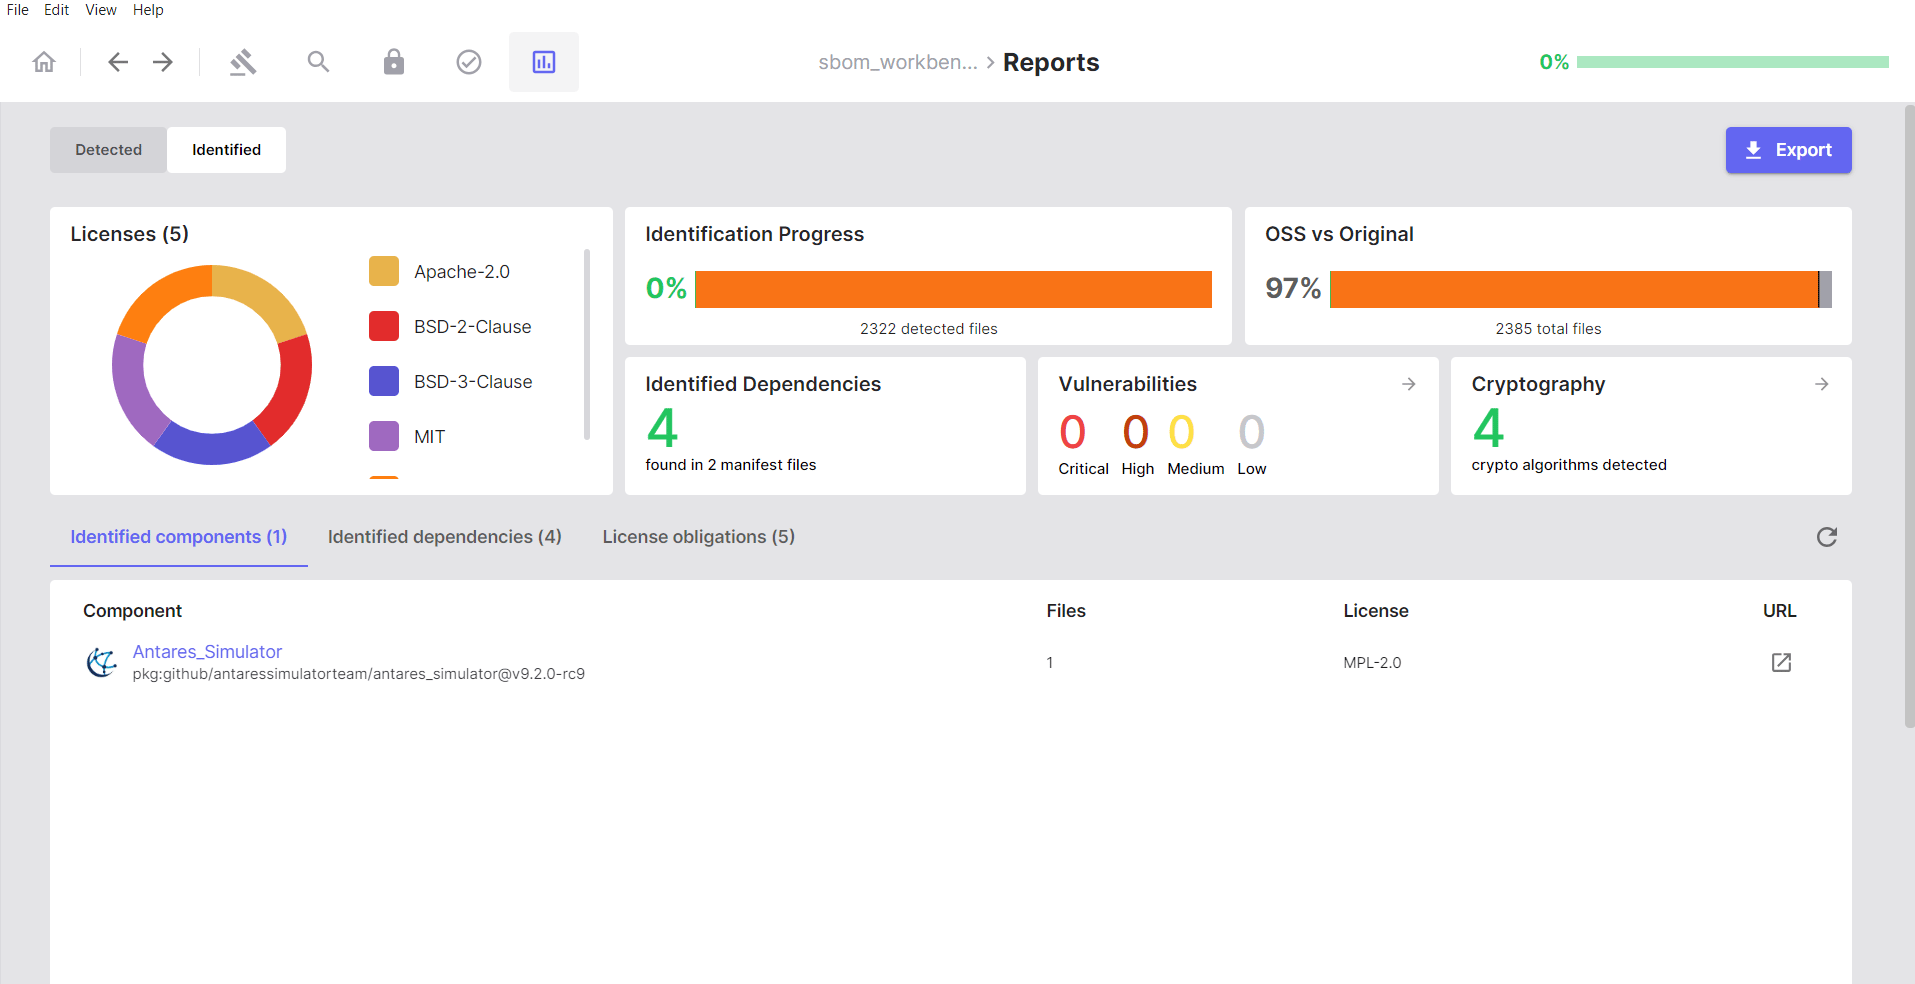This screenshot has height=984, width=1915.
Task: Click the top green scan progress bar
Action: pos(1733,62)
